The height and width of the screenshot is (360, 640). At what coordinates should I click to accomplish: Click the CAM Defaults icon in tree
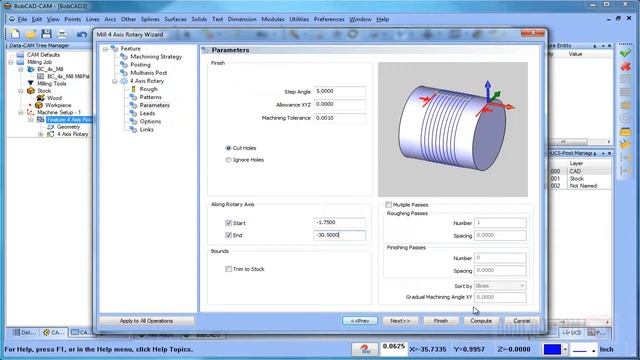point(20,55)
